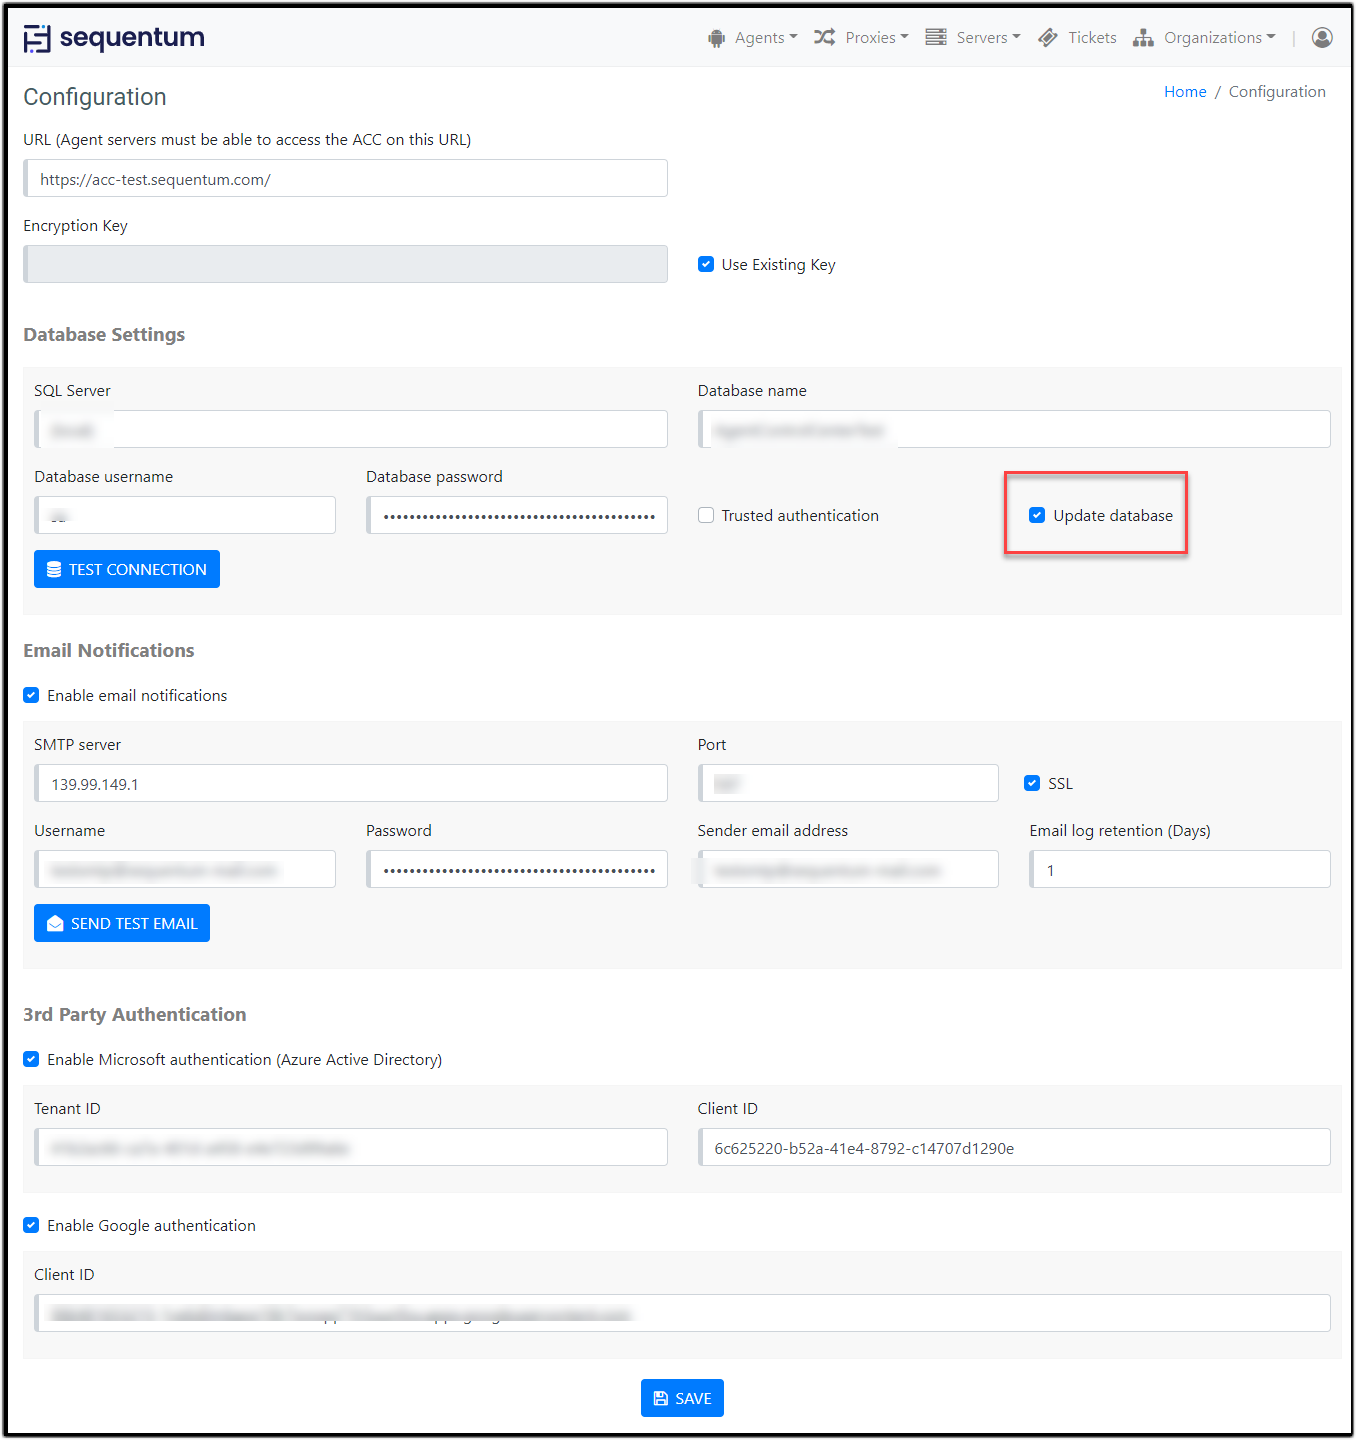Image resolution: width=1358 pixels, height=1442 pixels.
Task: Open the Organizations dropdown menu
Action: click(1219, 38)
